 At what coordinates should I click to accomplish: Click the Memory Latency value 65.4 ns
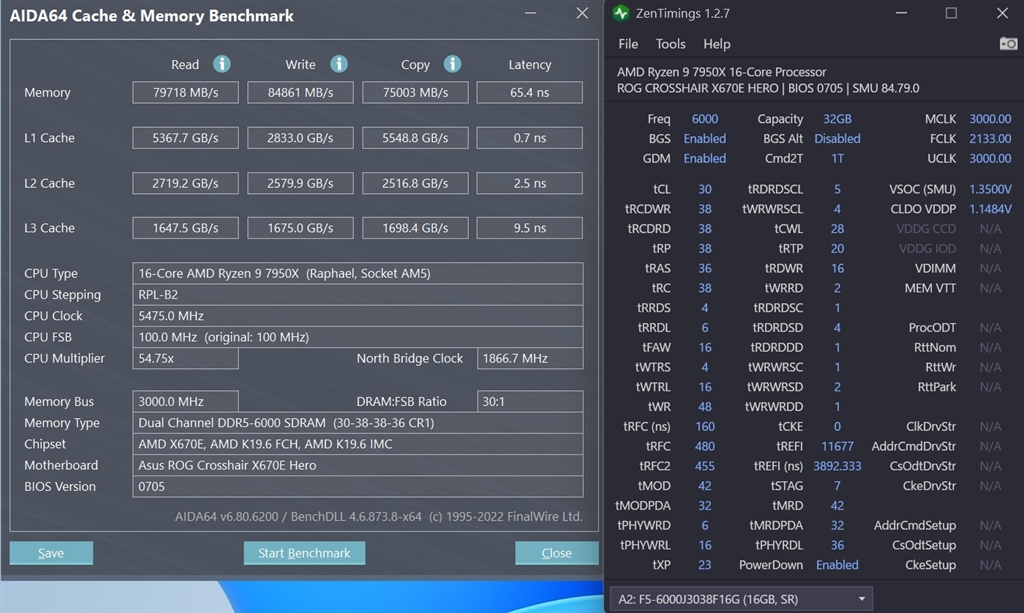[x=530, y=93]
